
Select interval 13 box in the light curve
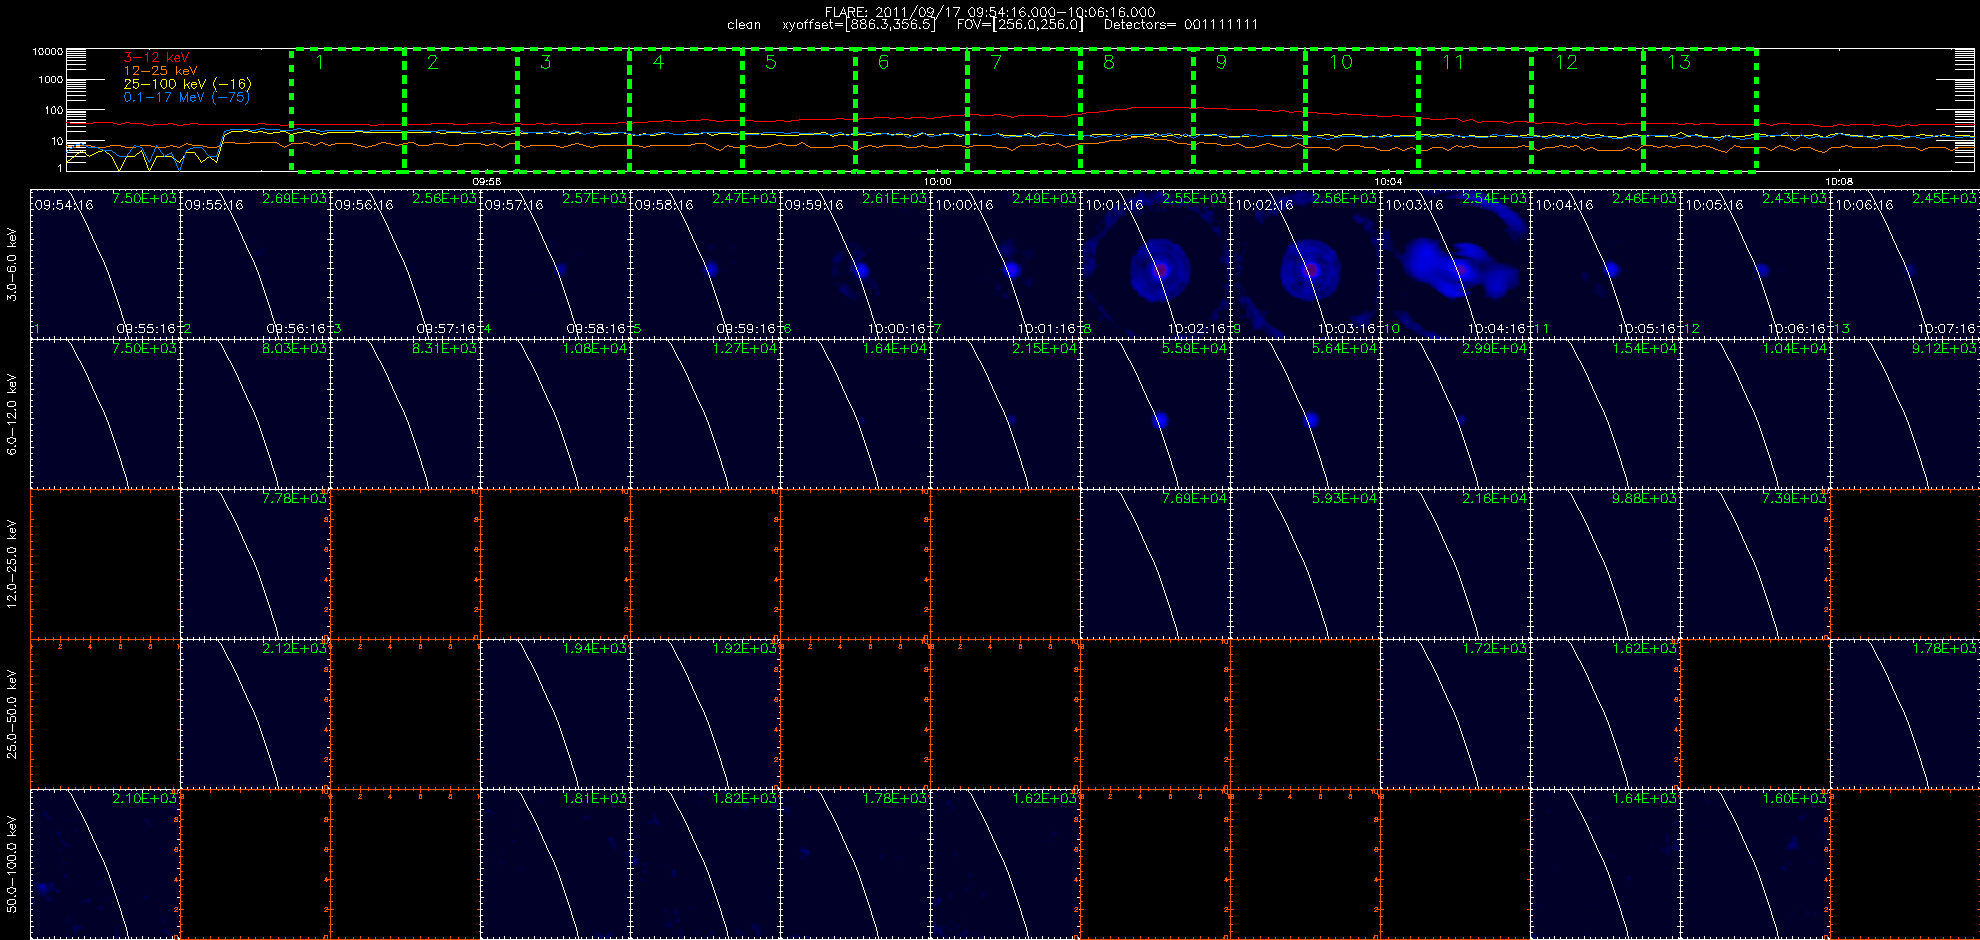(x=1700, y=110)
